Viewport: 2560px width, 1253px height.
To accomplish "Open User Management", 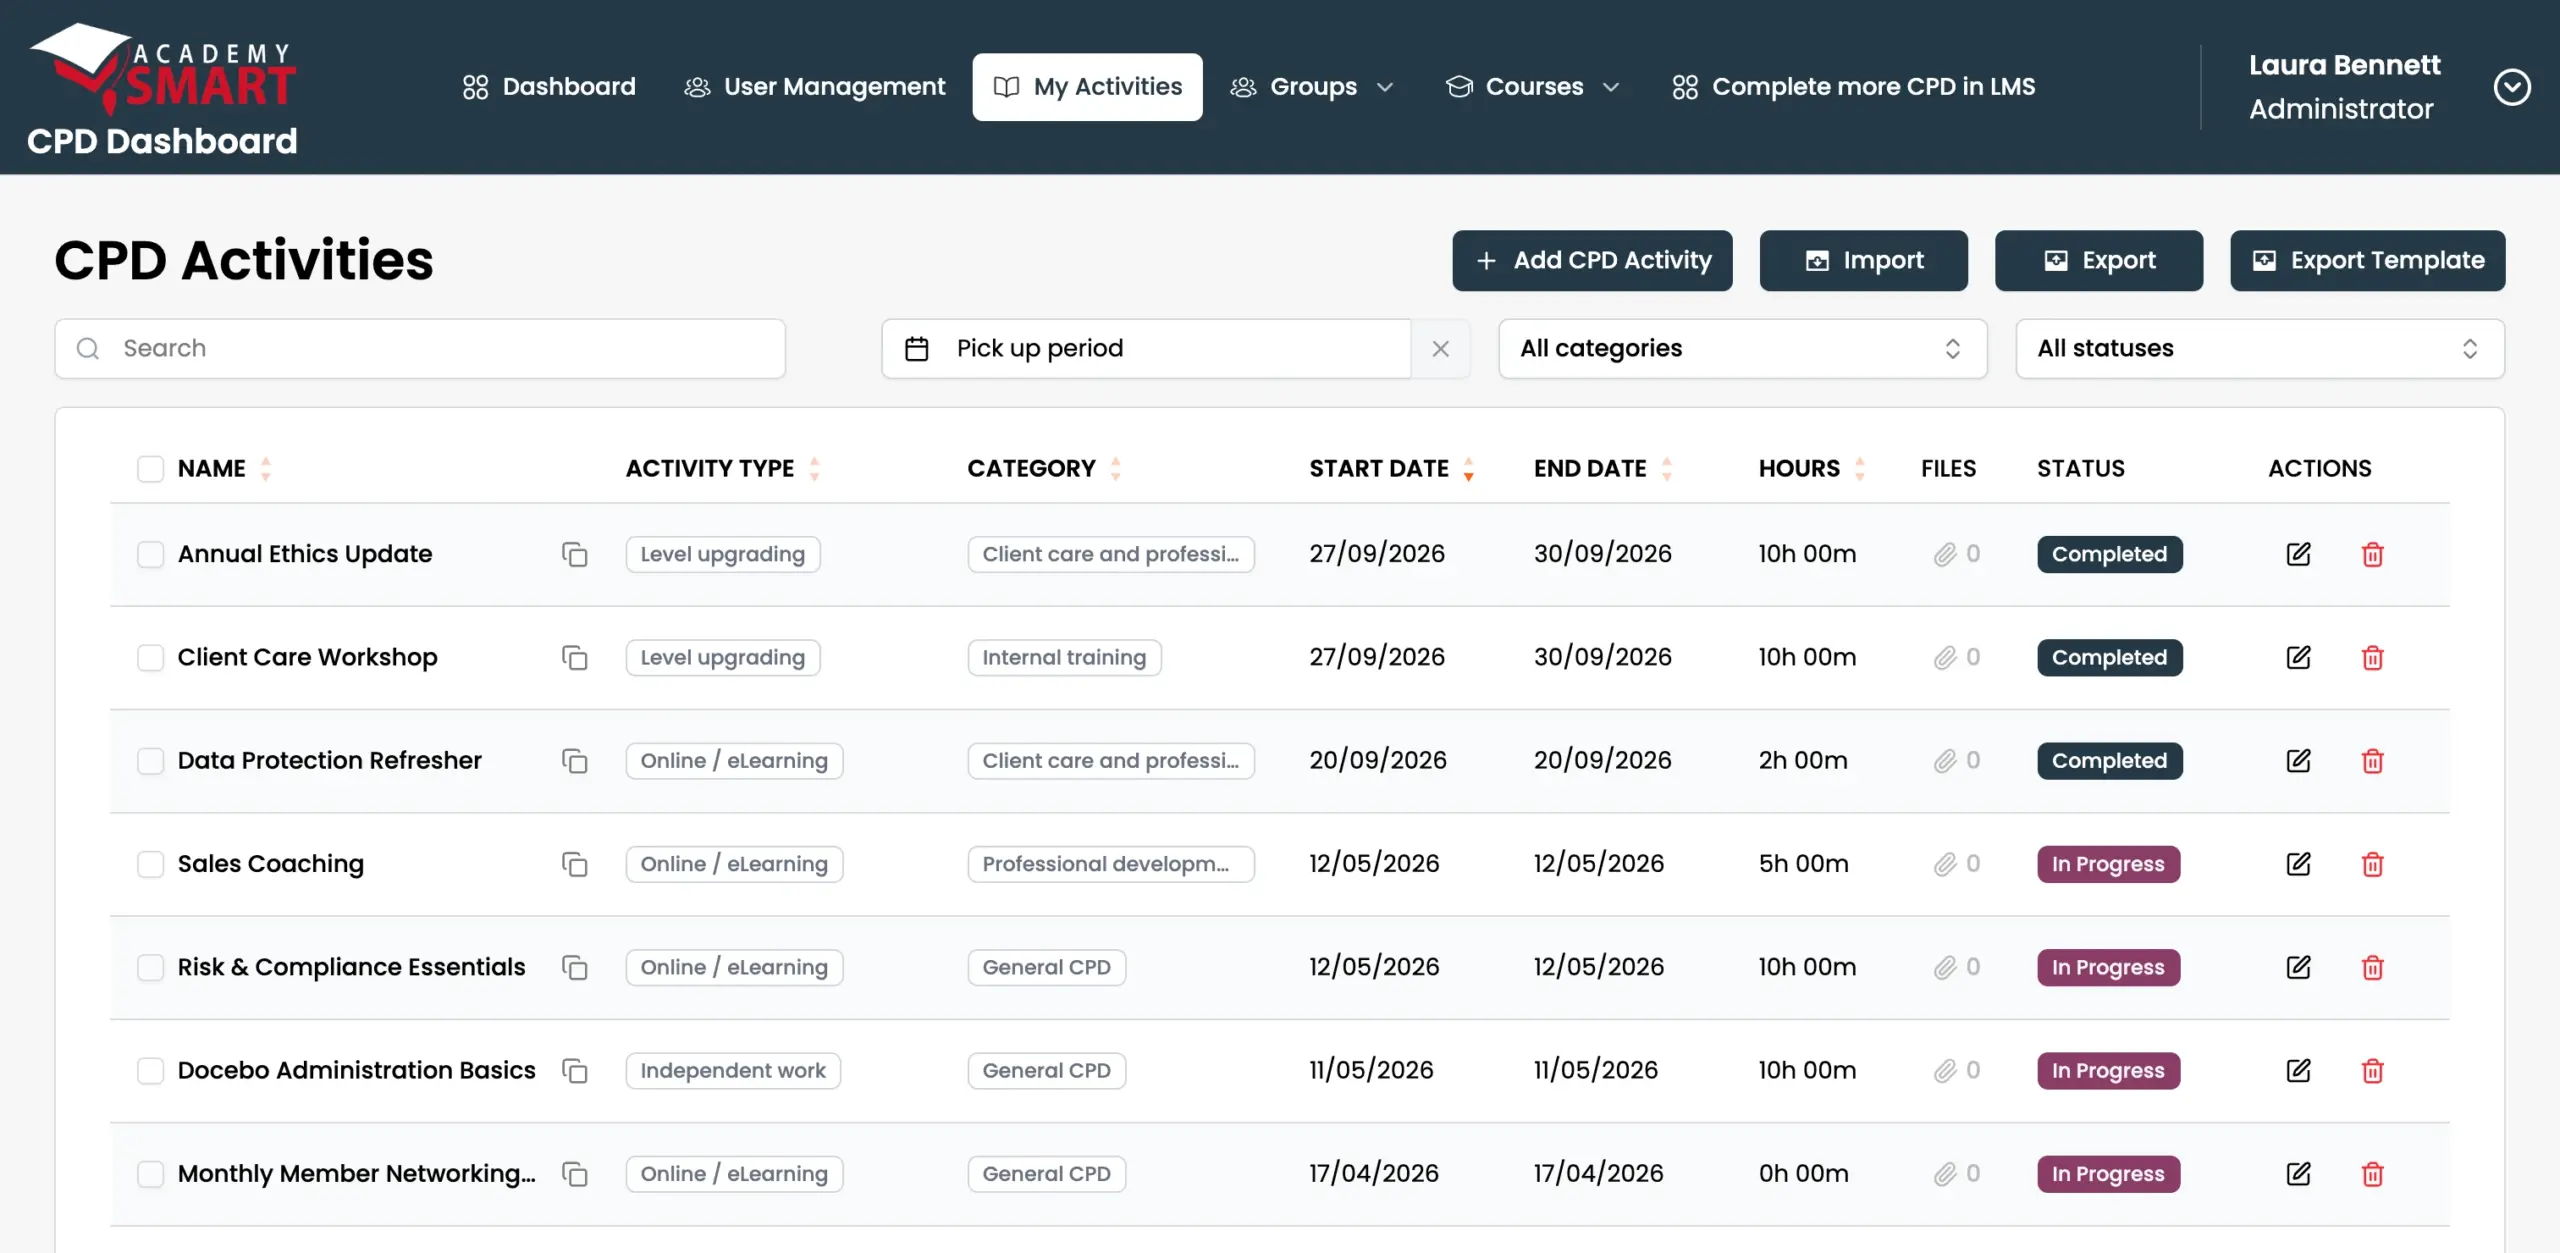I will click(x=814, y=87).
